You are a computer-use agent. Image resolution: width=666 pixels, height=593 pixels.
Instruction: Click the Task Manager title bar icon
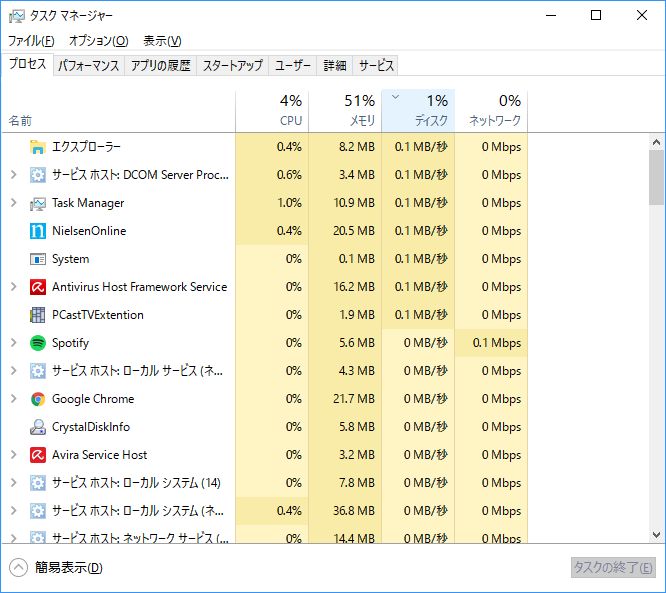click(x=17, y=16)
